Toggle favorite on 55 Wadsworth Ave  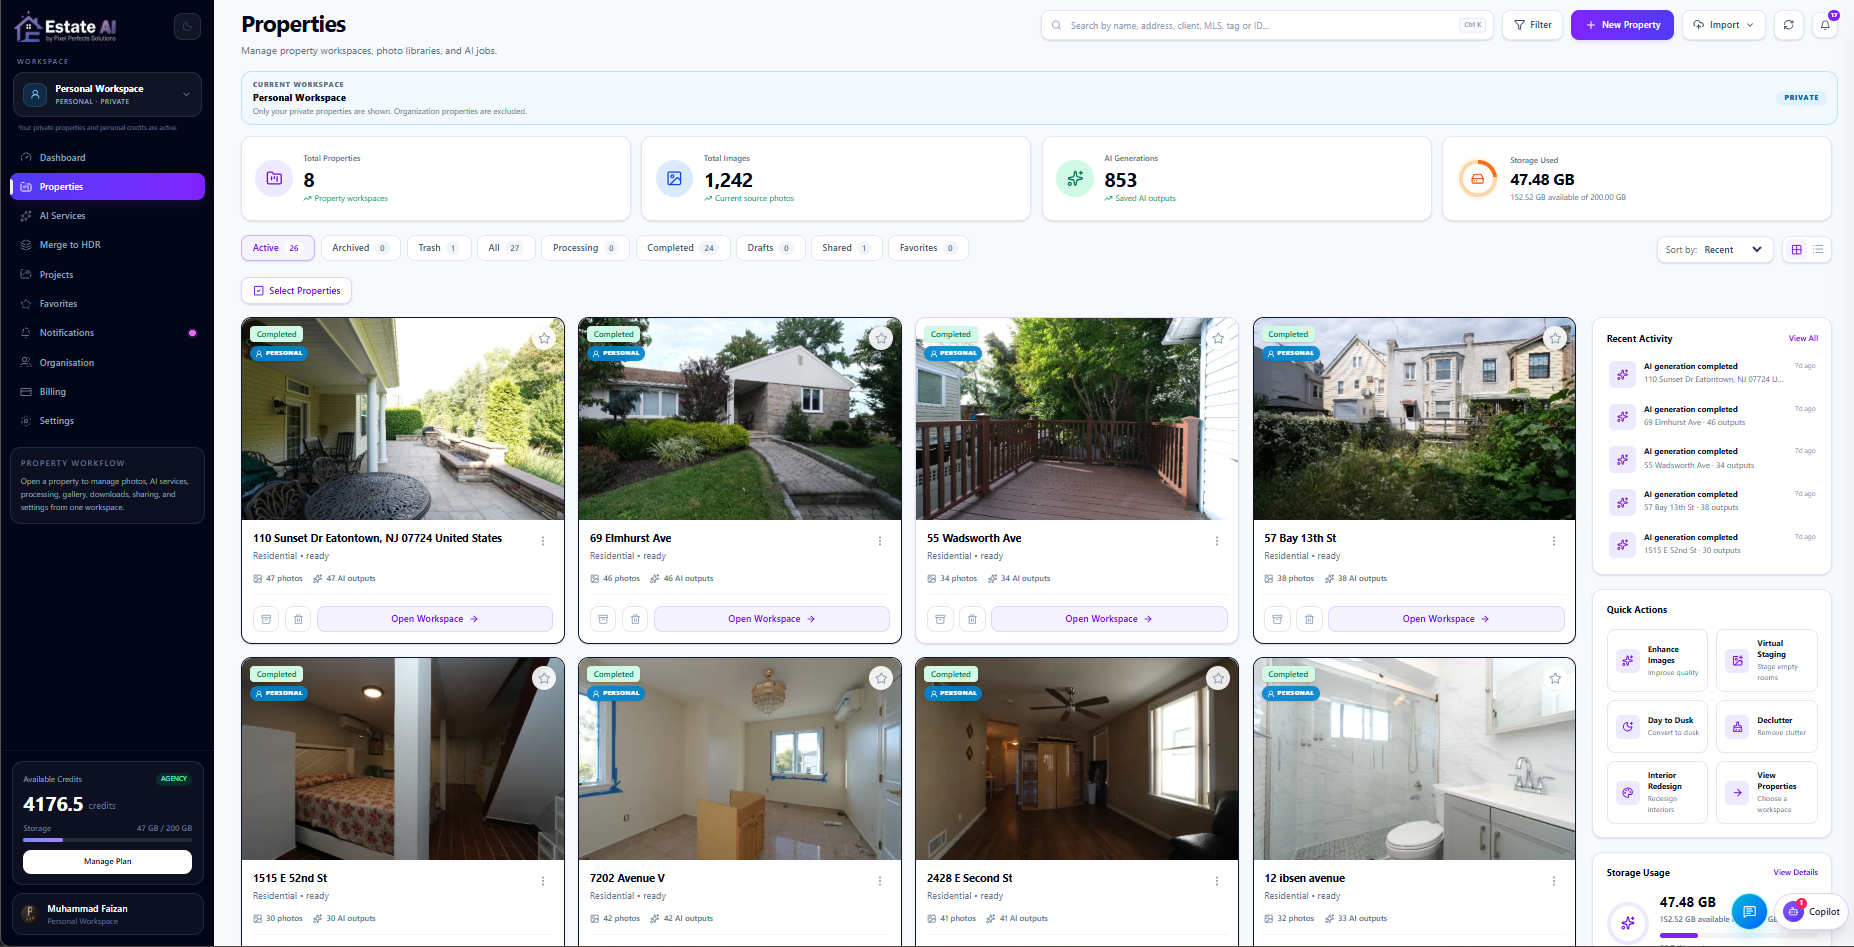pyautogui.click(x=1218, y=338)
